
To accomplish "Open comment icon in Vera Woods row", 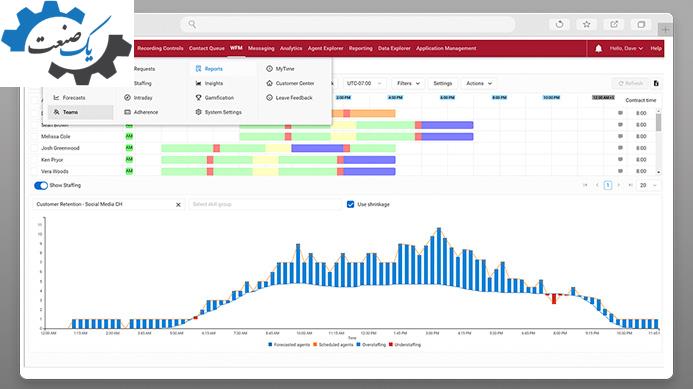I will click(620, 171).
